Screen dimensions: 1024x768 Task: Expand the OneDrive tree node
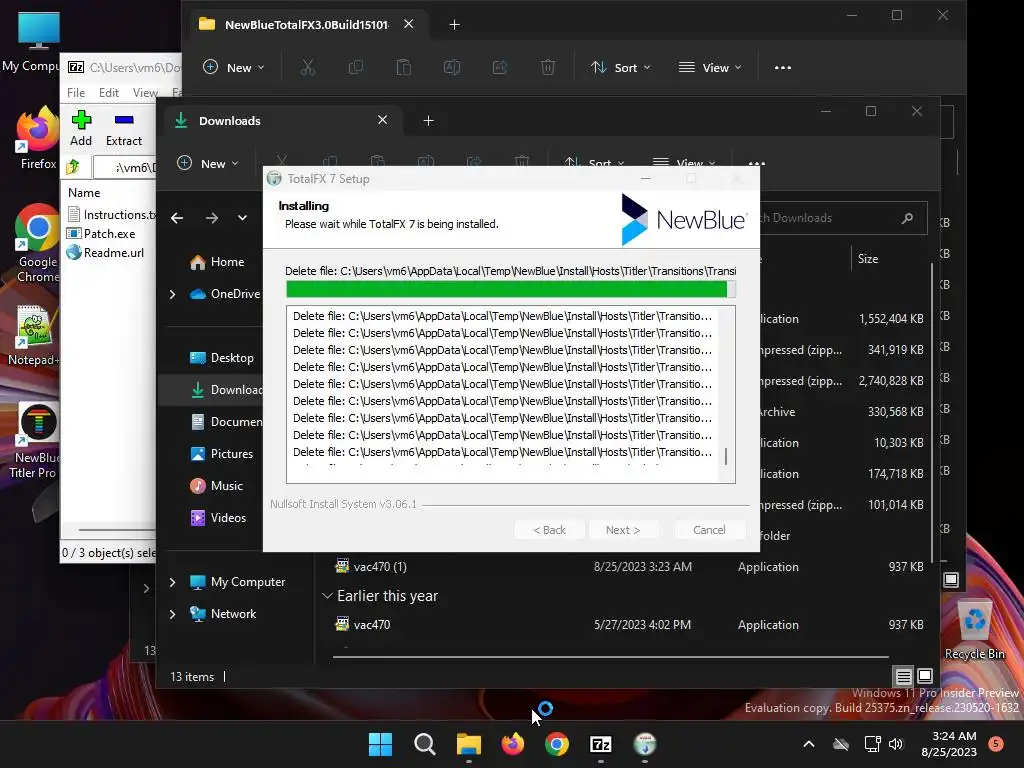pyautogui.click(x=172, y=295)
